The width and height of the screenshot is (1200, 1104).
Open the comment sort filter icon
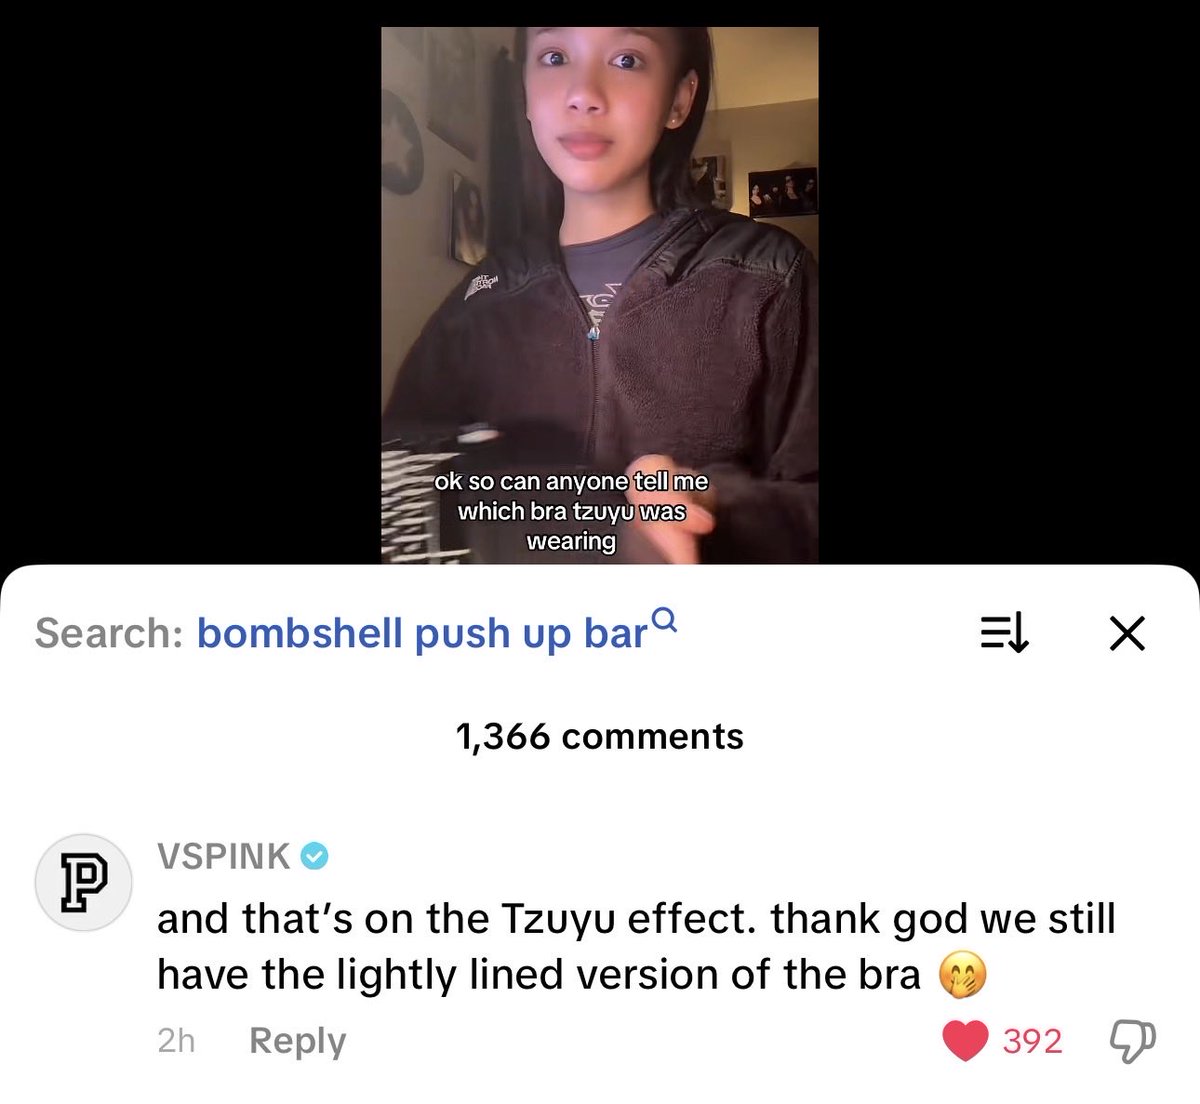click(1003, 633)
